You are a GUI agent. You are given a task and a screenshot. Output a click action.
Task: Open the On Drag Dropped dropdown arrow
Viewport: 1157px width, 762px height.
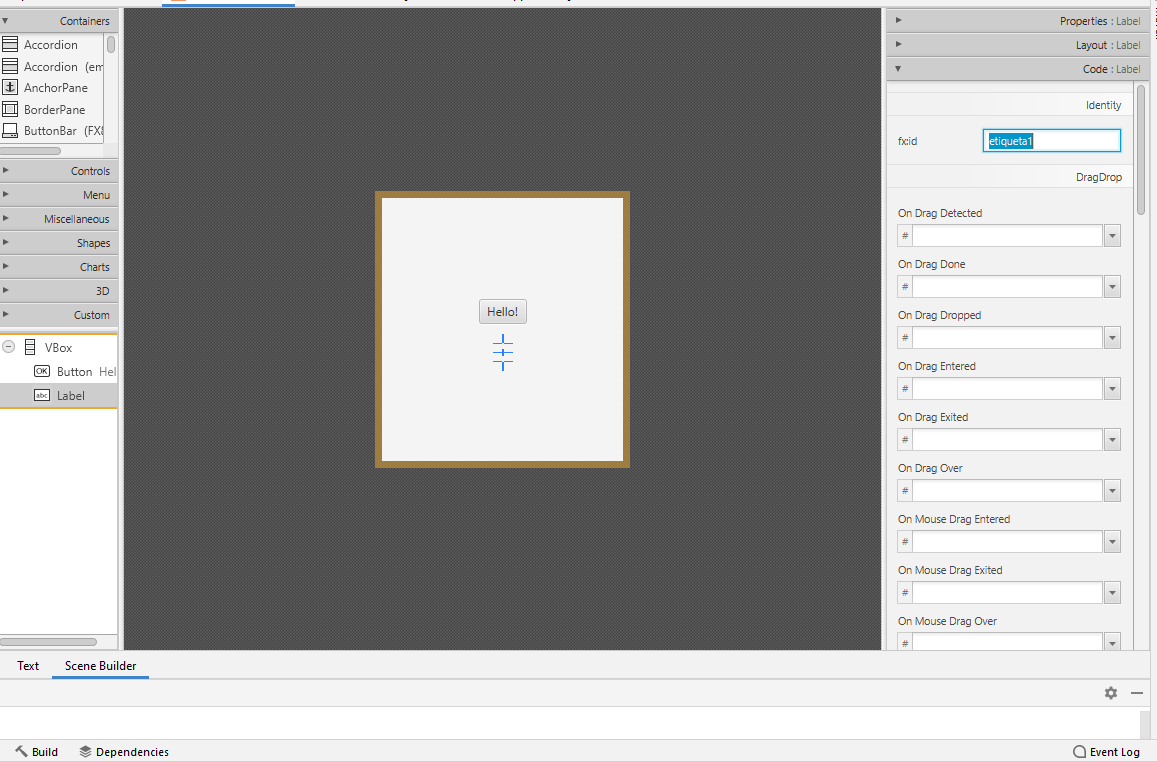1112,338
